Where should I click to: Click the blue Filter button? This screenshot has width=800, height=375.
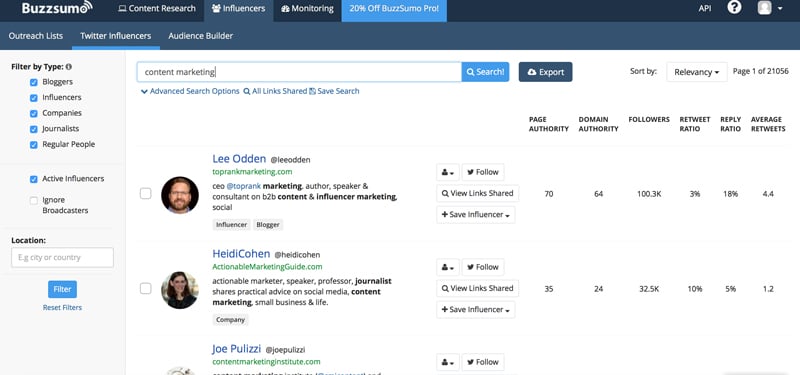coord(62,289)
